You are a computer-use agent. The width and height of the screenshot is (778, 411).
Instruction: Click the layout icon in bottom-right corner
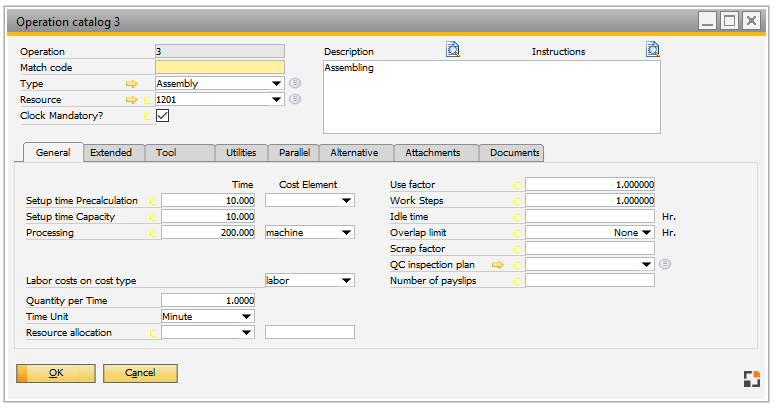(751, 378)
